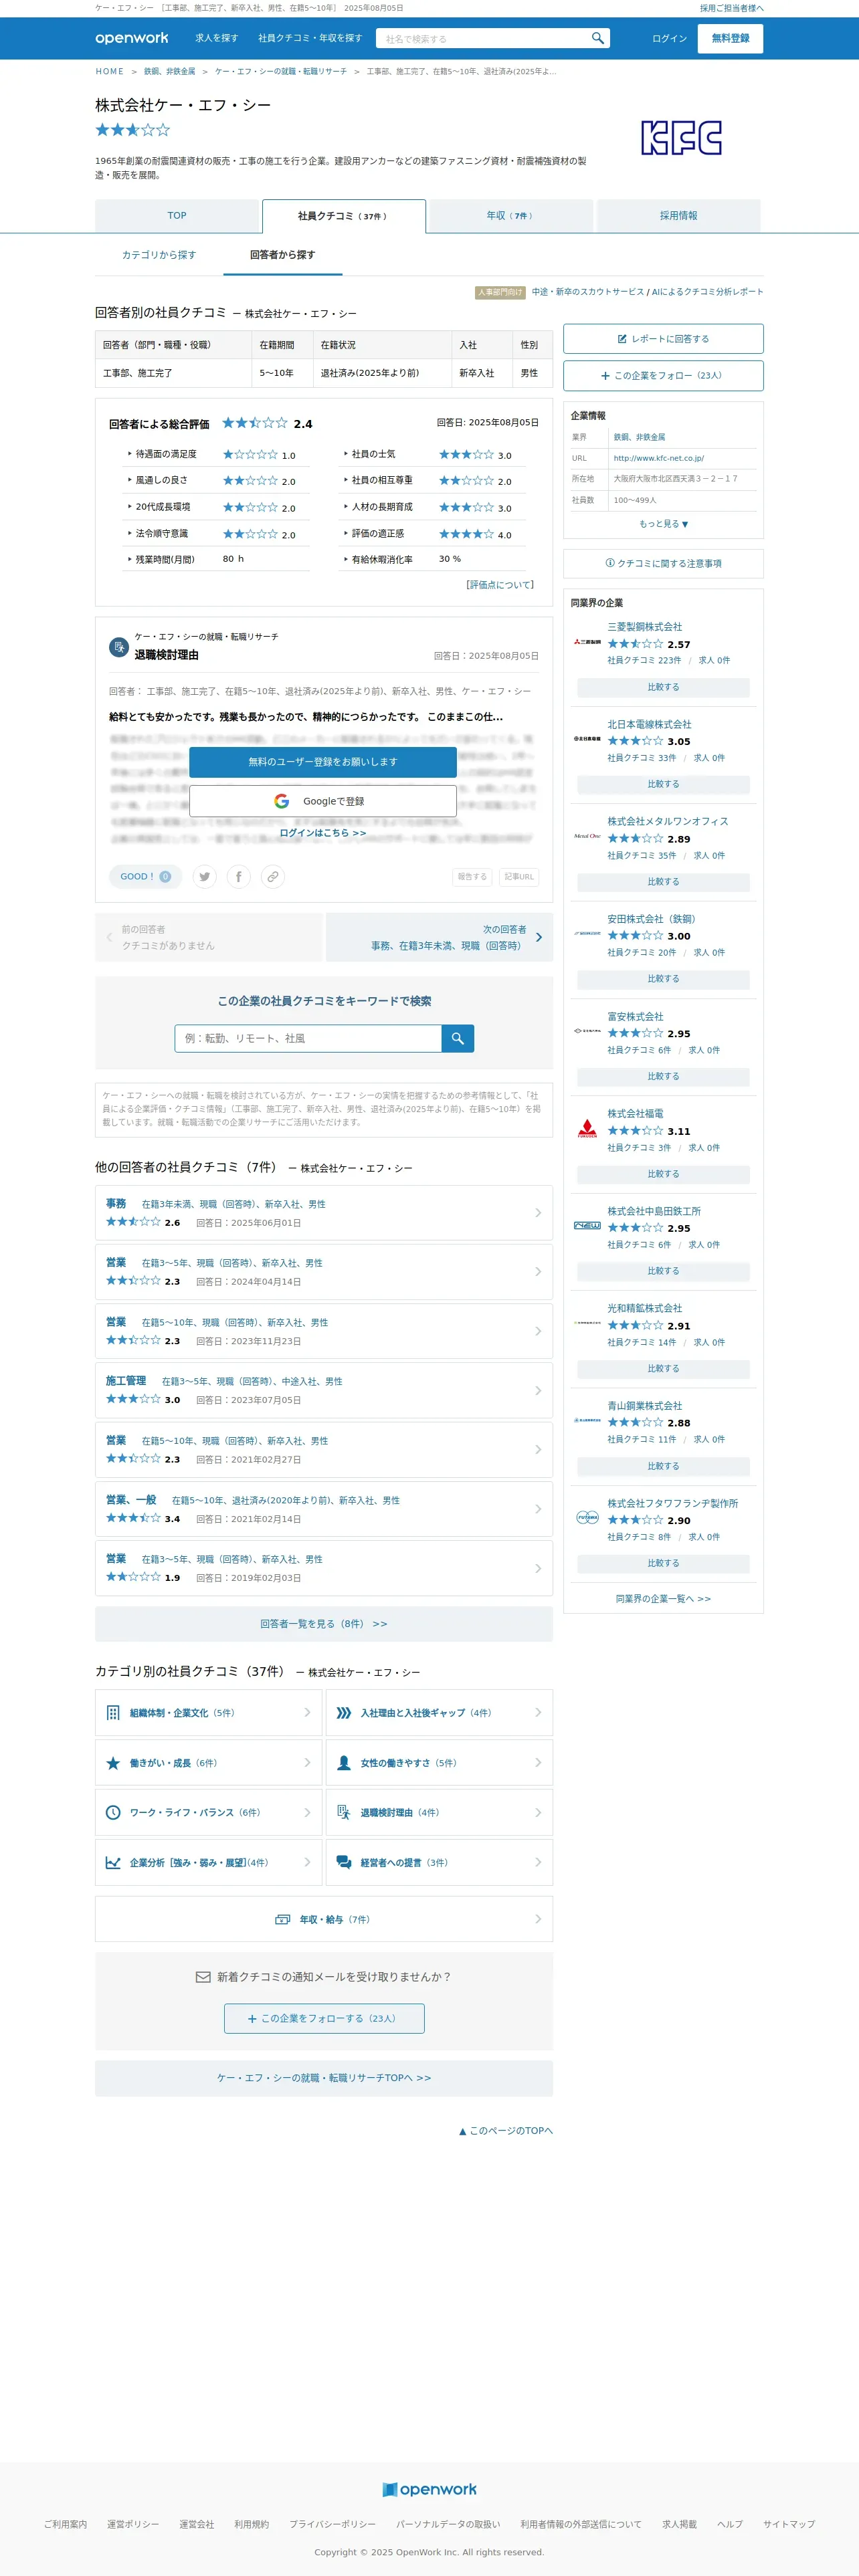Open 社員クチコミ・年収を探す header menu
Screen dimensions: 859x2576
tap(310, 38)
